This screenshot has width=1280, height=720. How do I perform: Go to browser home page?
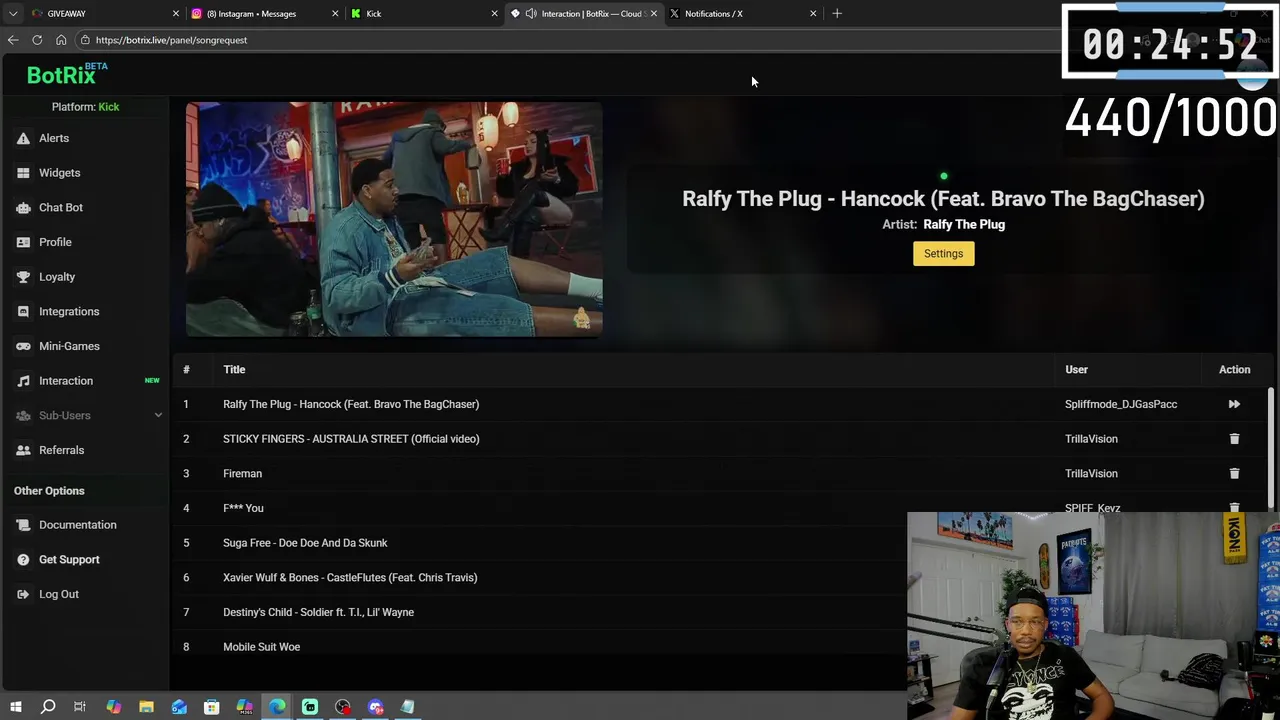(61, 40)
